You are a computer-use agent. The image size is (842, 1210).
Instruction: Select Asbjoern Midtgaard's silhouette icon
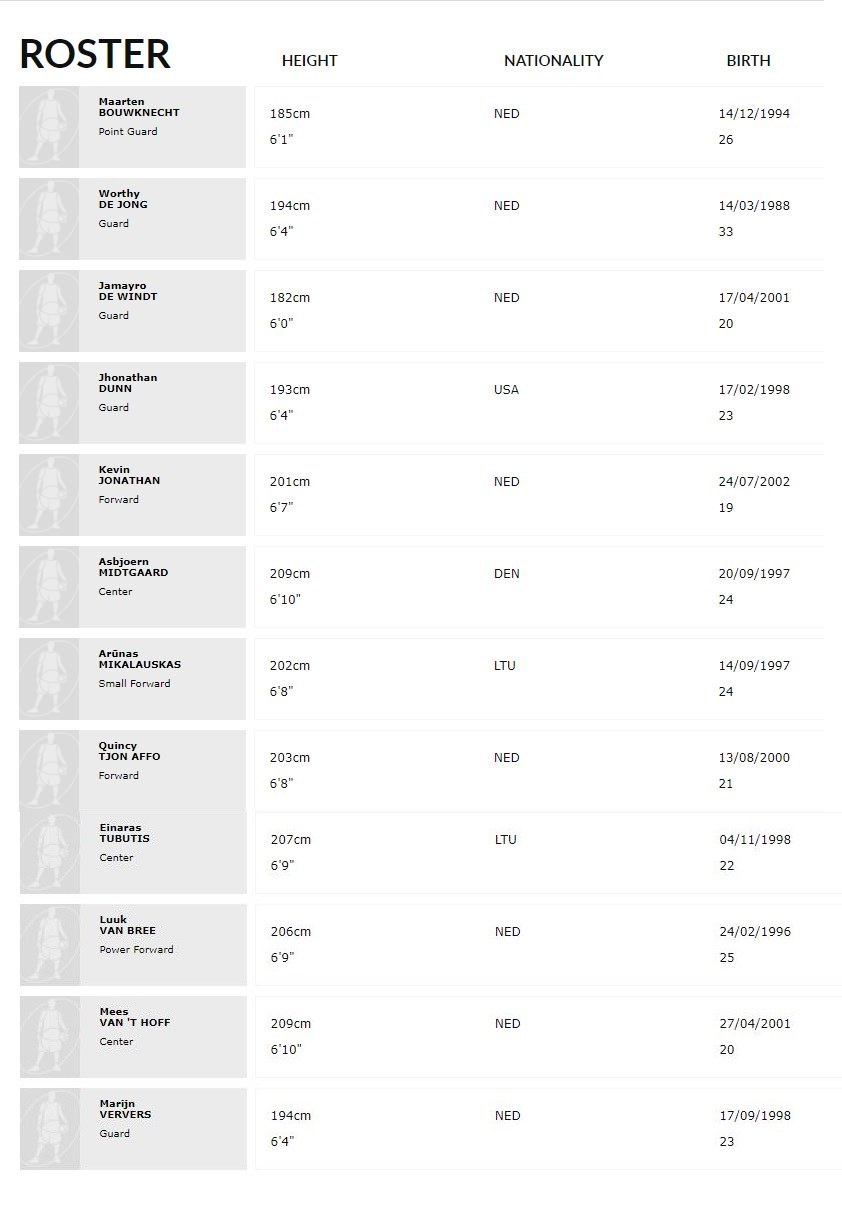pos(49,587)
